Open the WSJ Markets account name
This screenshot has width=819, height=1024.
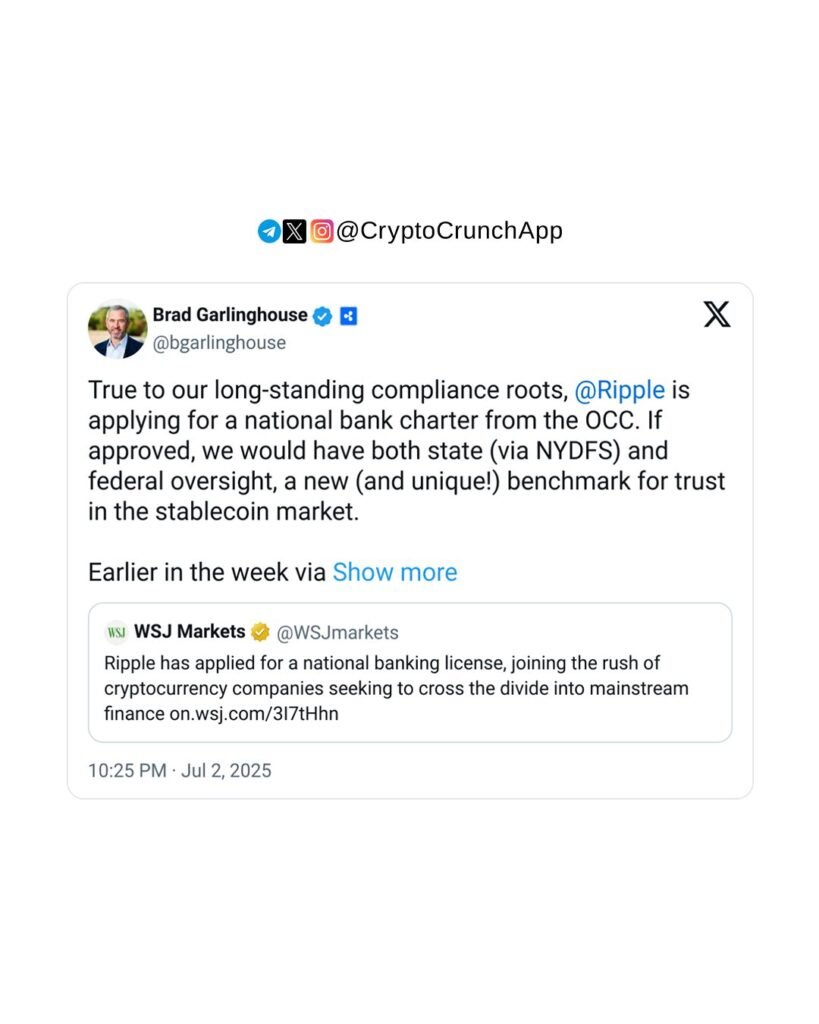pos(189,632)
